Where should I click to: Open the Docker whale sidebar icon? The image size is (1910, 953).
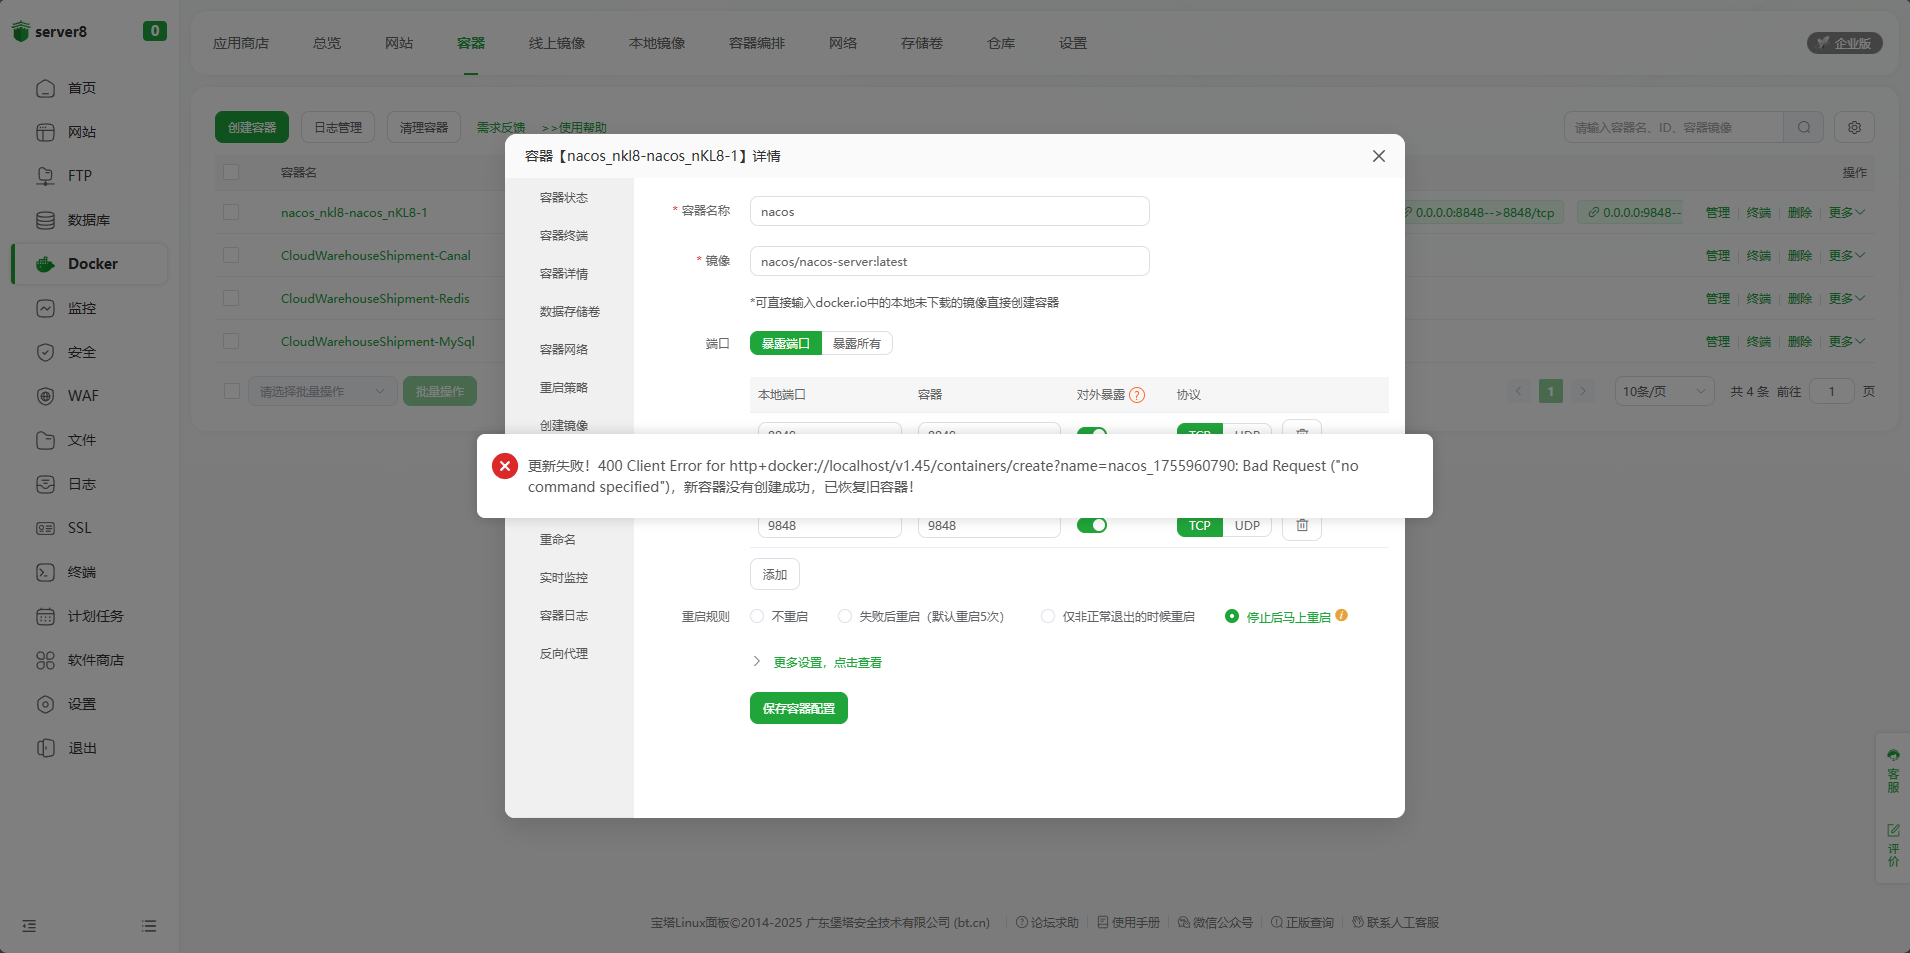point(46,264)
